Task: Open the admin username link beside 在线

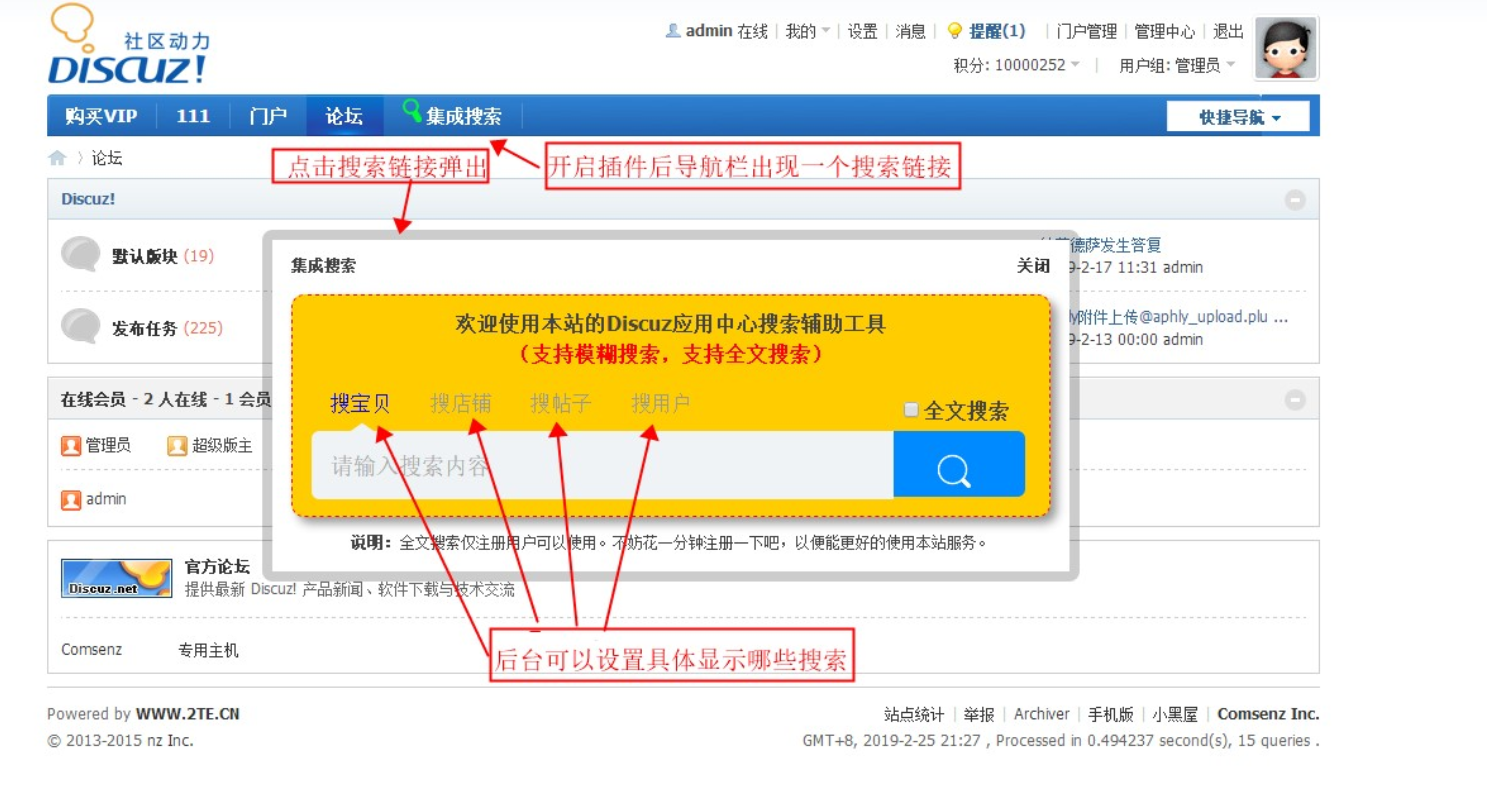Action: tap(709, 31)
